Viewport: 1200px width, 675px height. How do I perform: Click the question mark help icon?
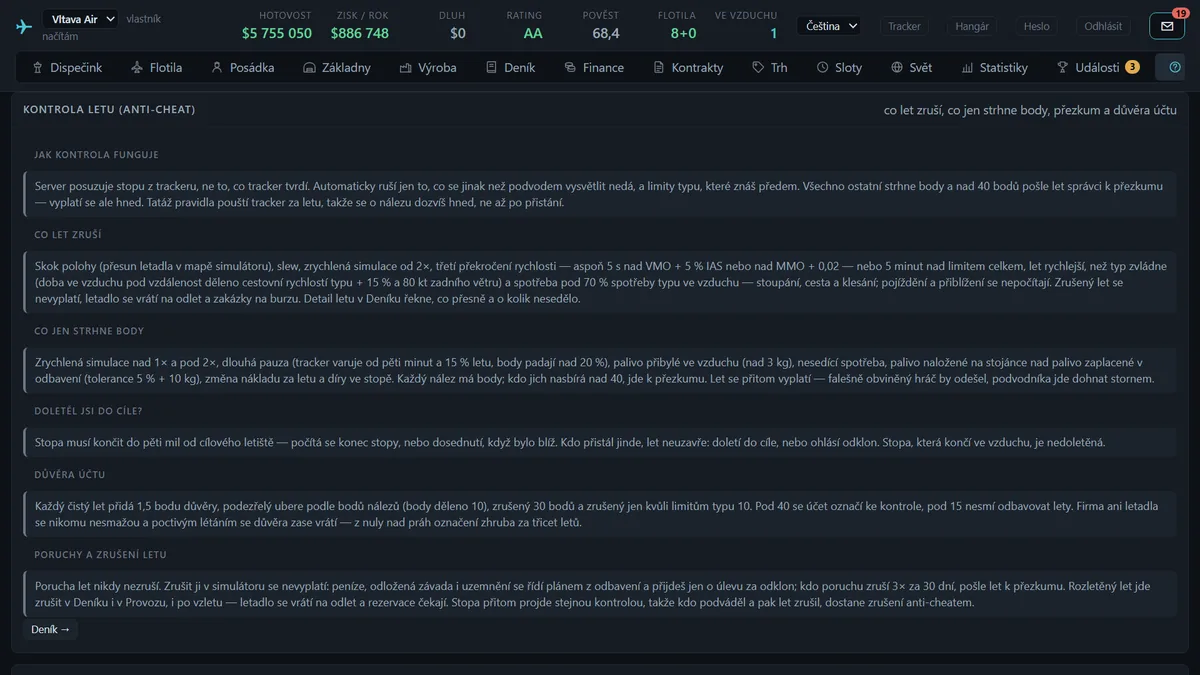1175,67
